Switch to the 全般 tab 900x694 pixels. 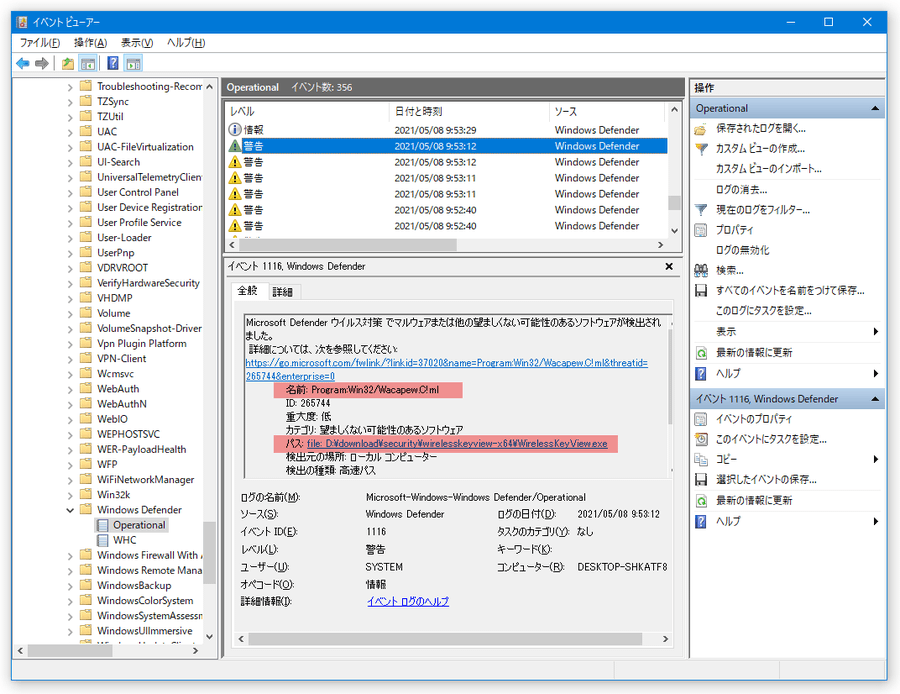coord(248,291)
